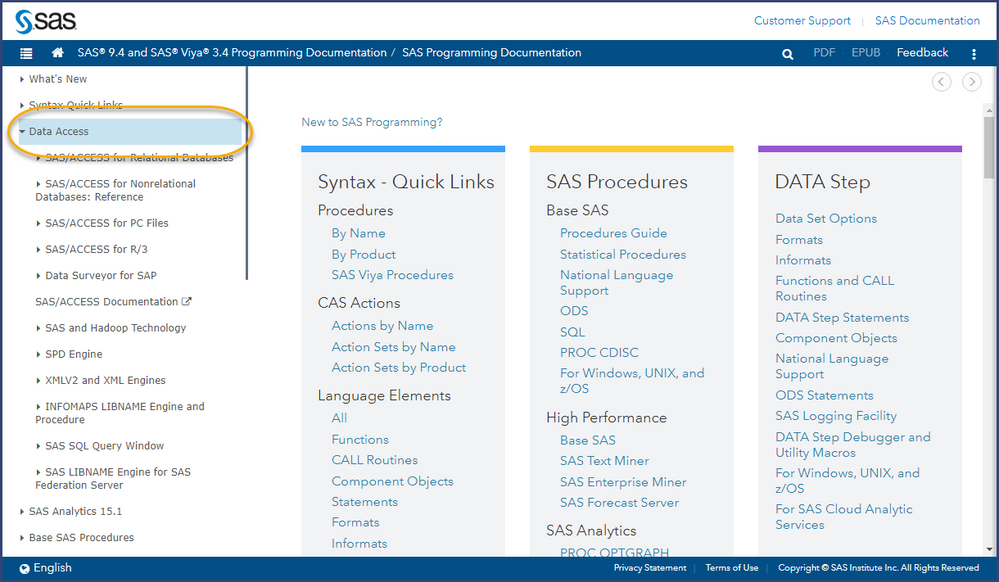Screen dimensions: 999x582
Task: Expand SAS and Hadoop Technology node
Action: [x=38, y=328]
